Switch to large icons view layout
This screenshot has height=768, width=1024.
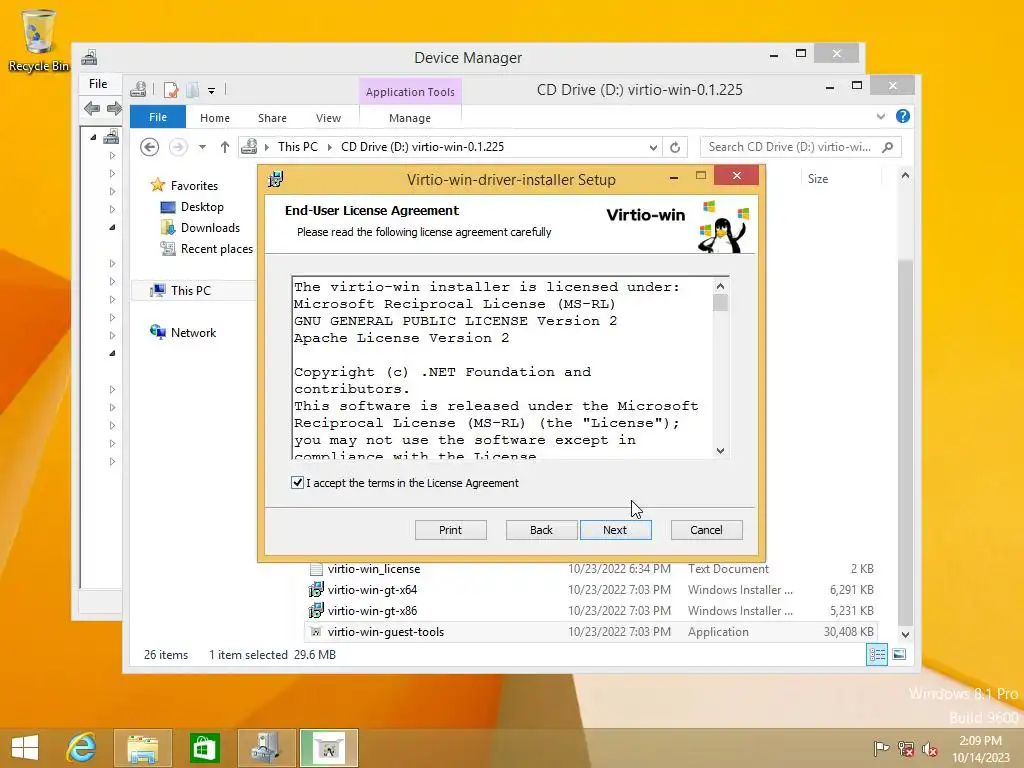pyautogui.click(x=899, y=654)
